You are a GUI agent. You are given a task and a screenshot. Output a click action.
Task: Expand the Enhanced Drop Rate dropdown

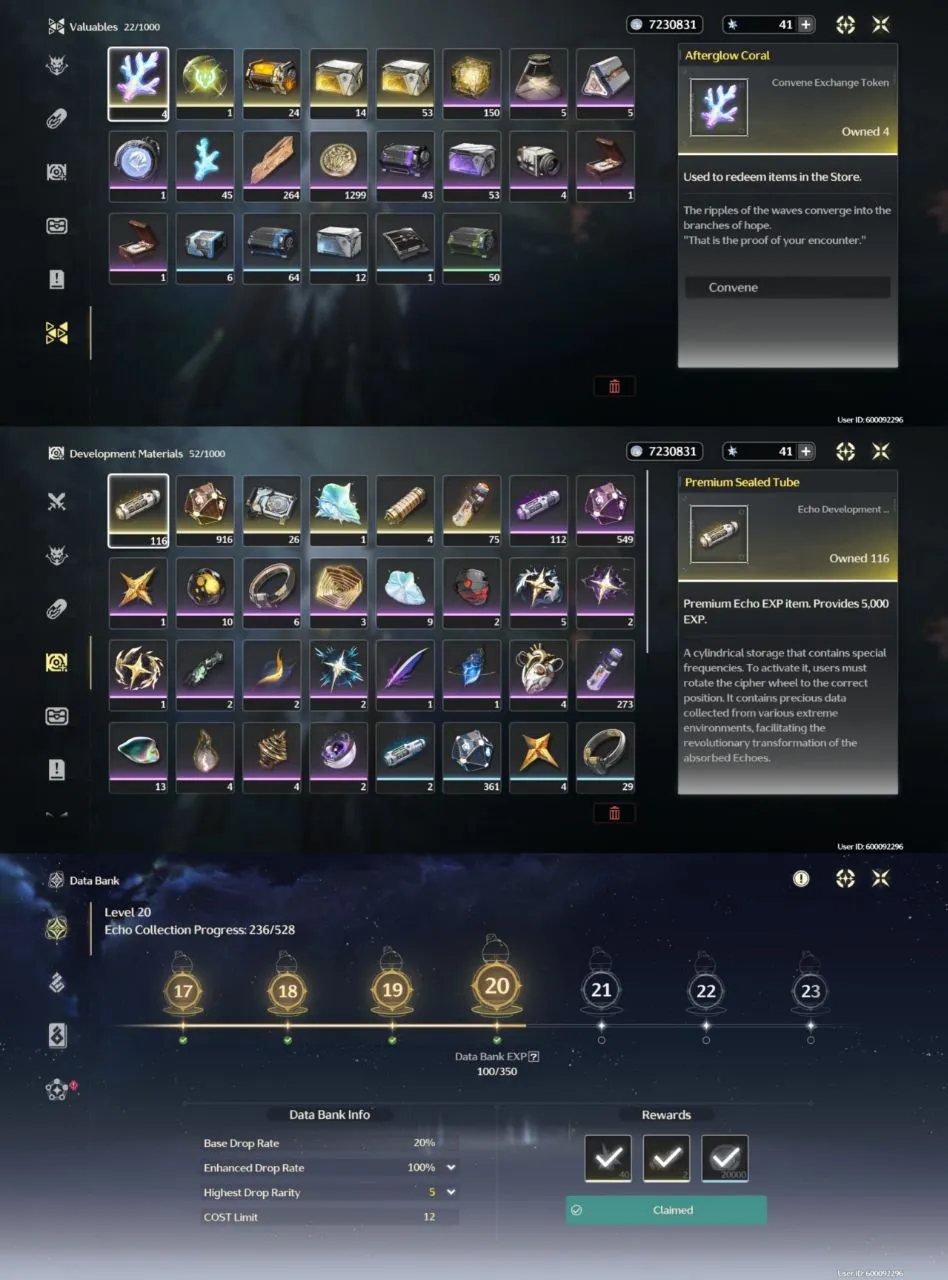coord(451,1167)
